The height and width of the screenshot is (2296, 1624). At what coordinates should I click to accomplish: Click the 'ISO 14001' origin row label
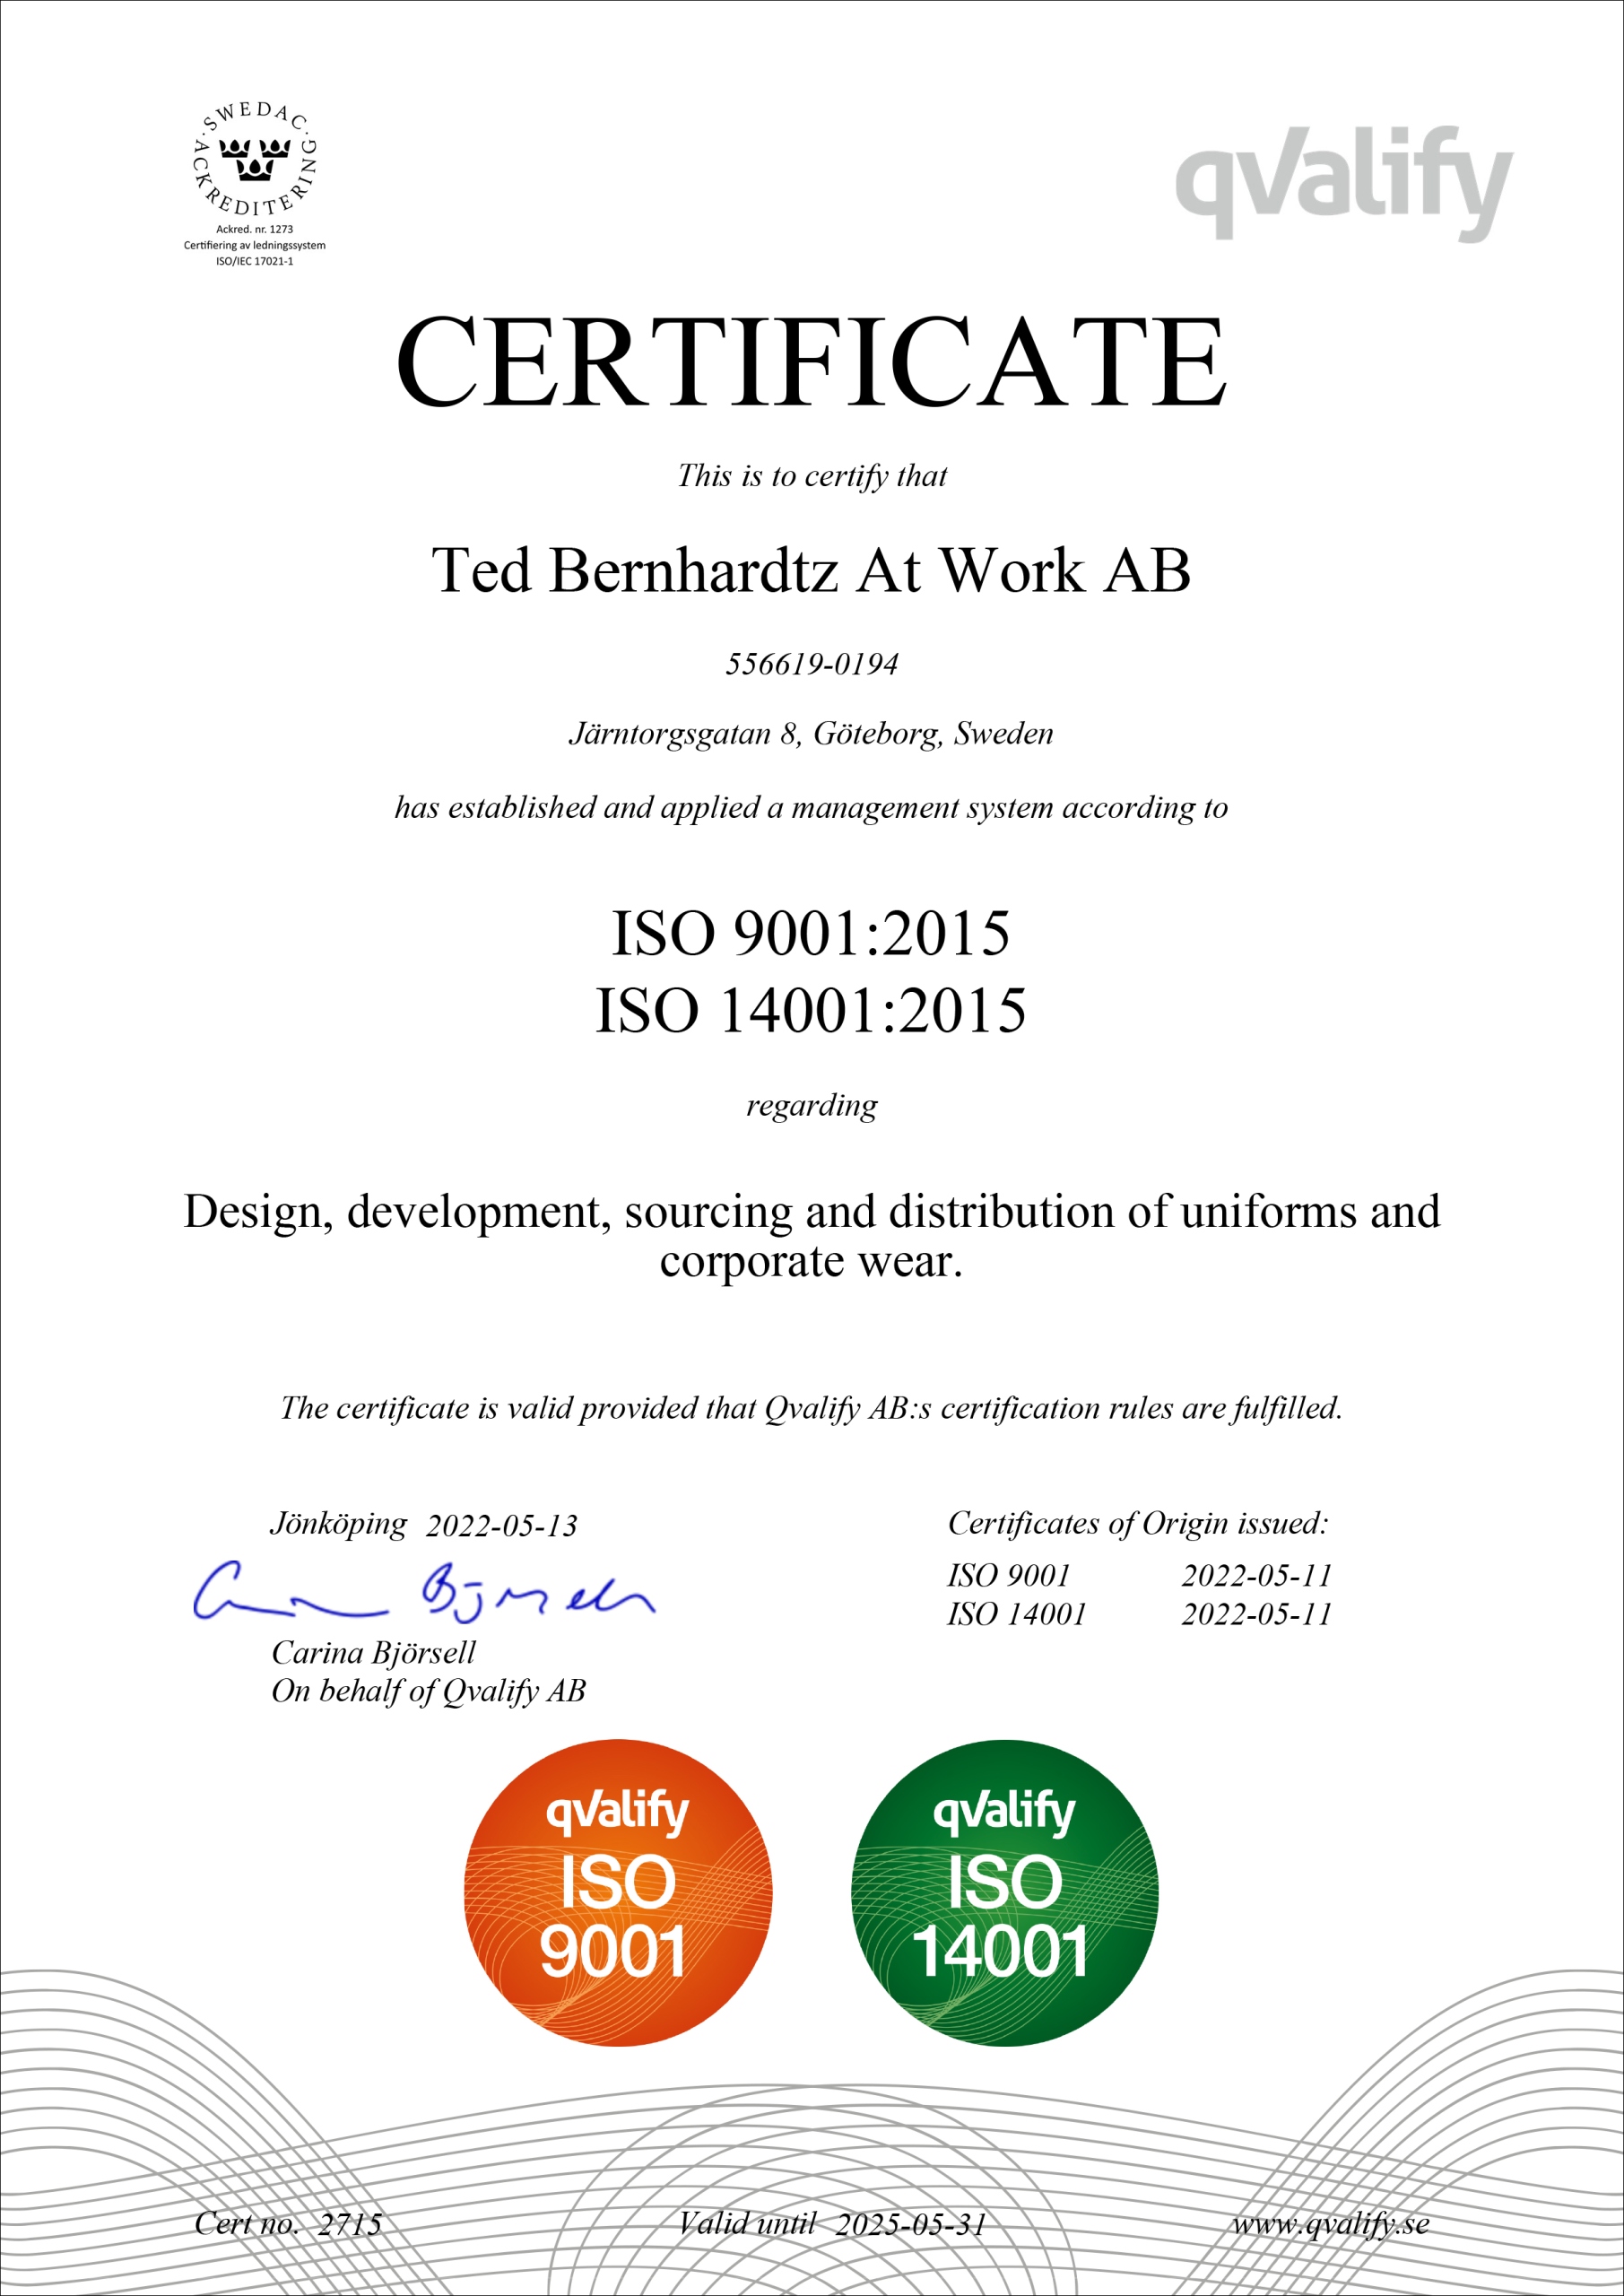pos(1017,1614)
